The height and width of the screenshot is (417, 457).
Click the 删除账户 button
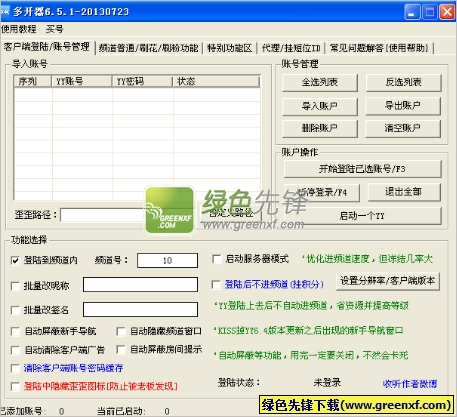pyautogui.click(x=320, y=128)
